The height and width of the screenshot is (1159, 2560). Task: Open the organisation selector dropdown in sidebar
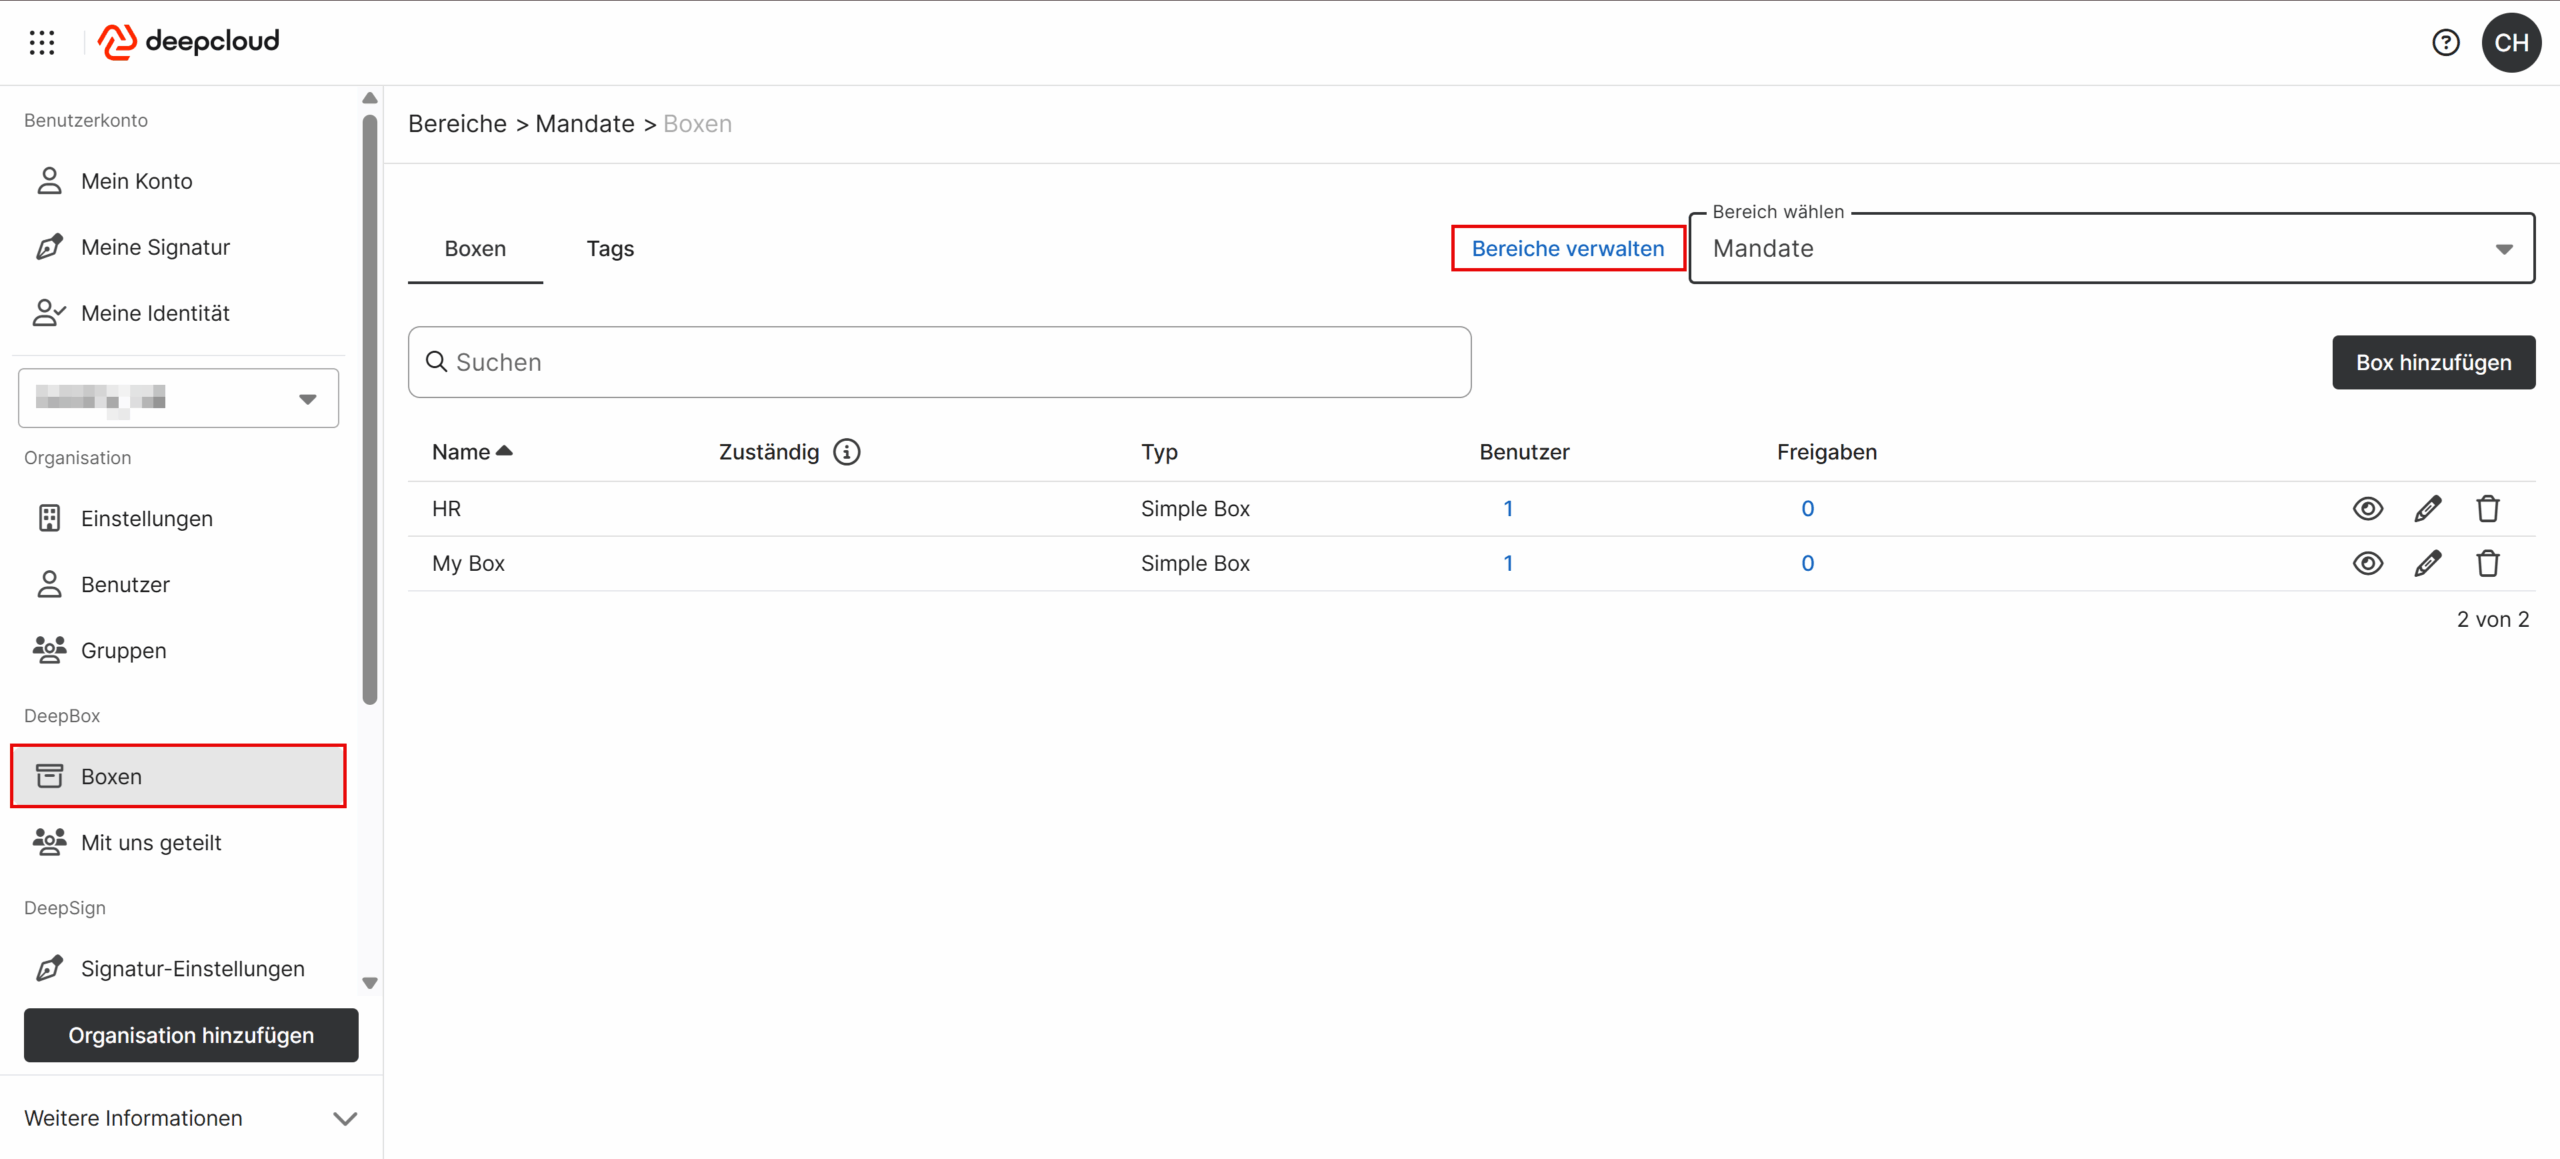[178, 399]
